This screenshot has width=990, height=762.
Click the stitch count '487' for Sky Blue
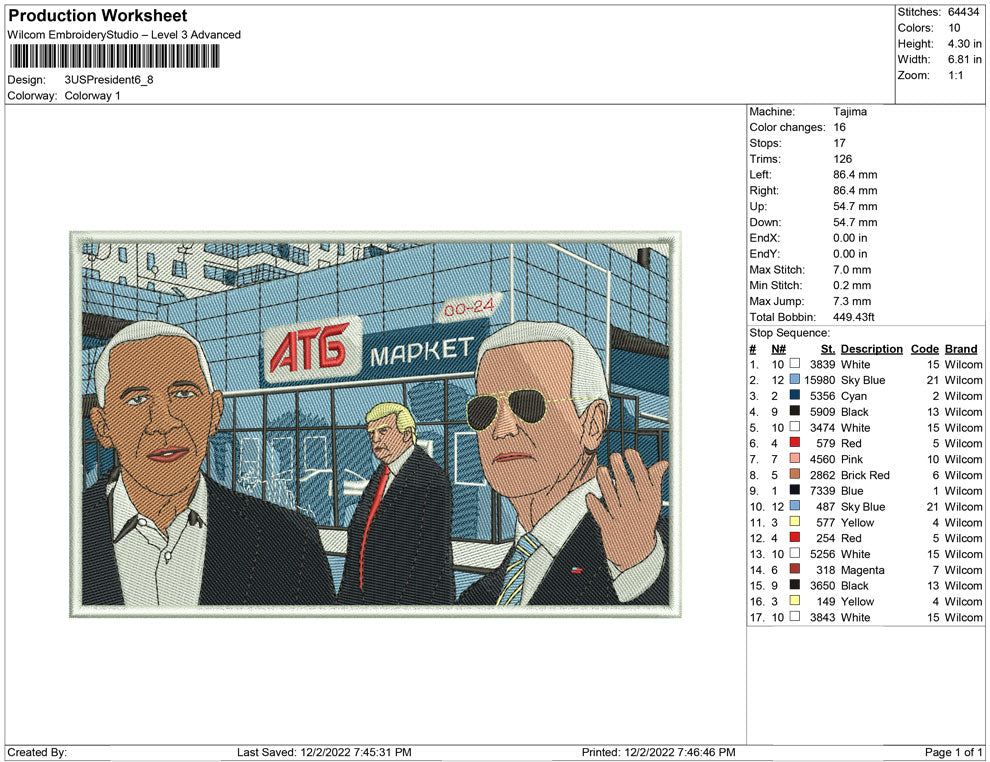coord(826,506)
